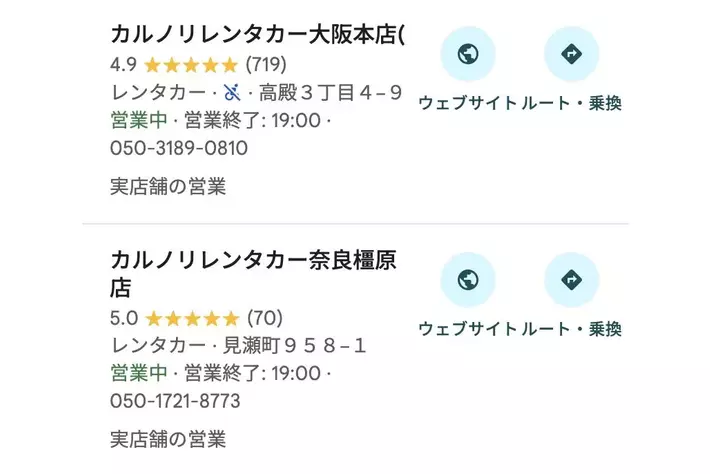The height and width of the screenshot is (474, 710).
Task: Click the wheelchair accessibility icon
Action: click(232, 93)
